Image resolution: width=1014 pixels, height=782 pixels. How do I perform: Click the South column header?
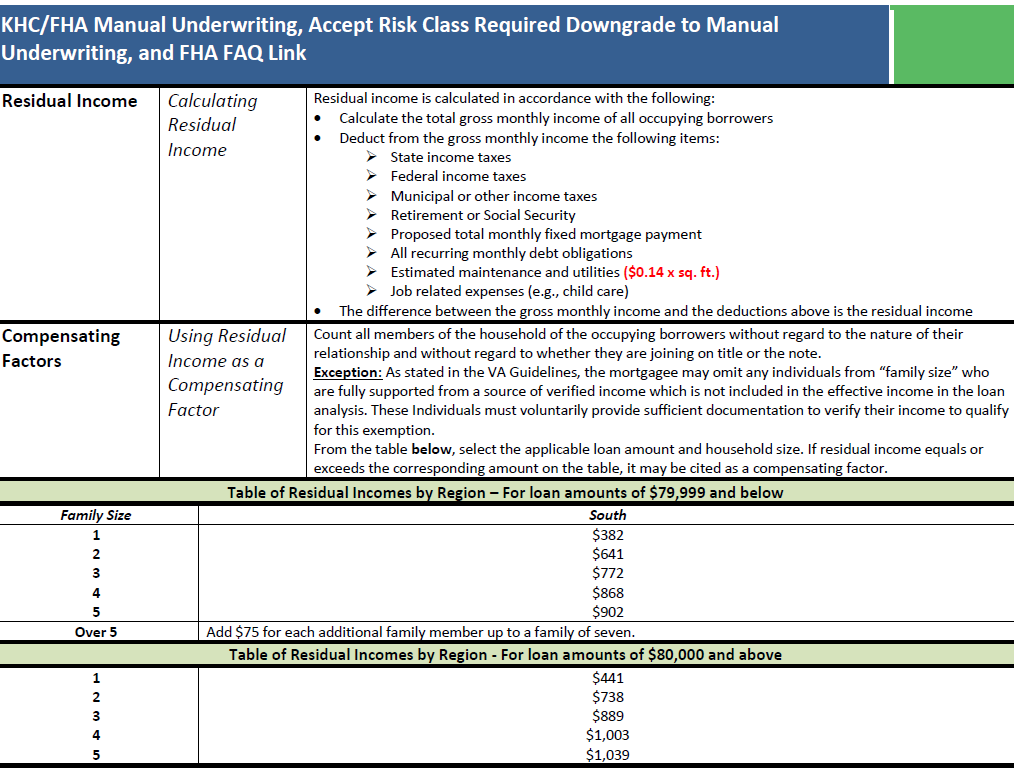click(609, 515)
